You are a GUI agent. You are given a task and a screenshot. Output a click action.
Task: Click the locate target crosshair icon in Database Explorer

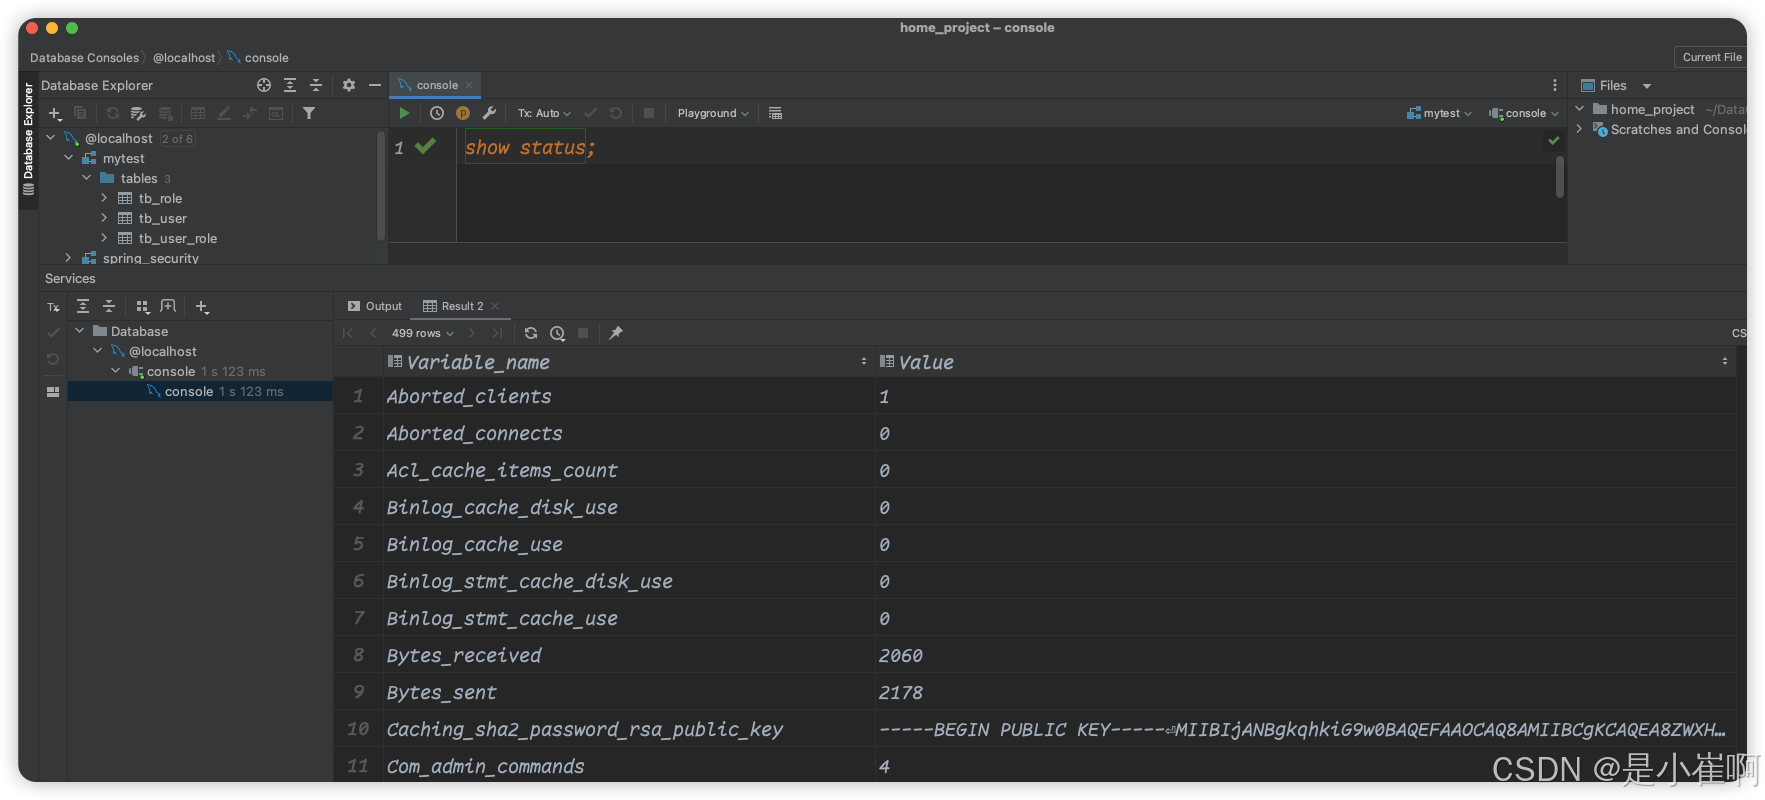pos(264,85)
